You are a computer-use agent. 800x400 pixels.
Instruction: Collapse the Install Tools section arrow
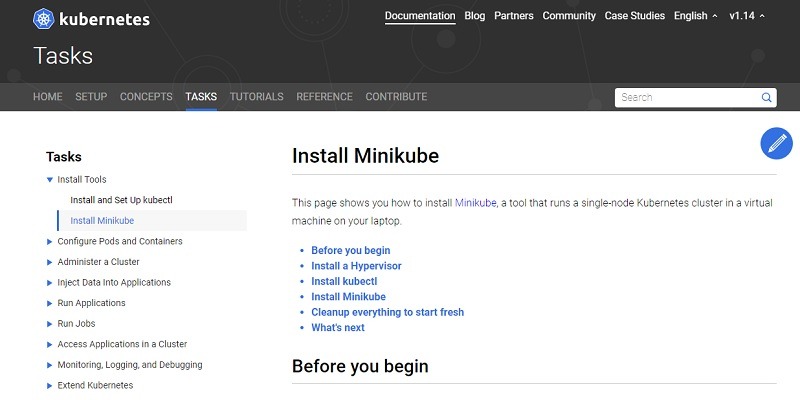(x=49, y=180)
